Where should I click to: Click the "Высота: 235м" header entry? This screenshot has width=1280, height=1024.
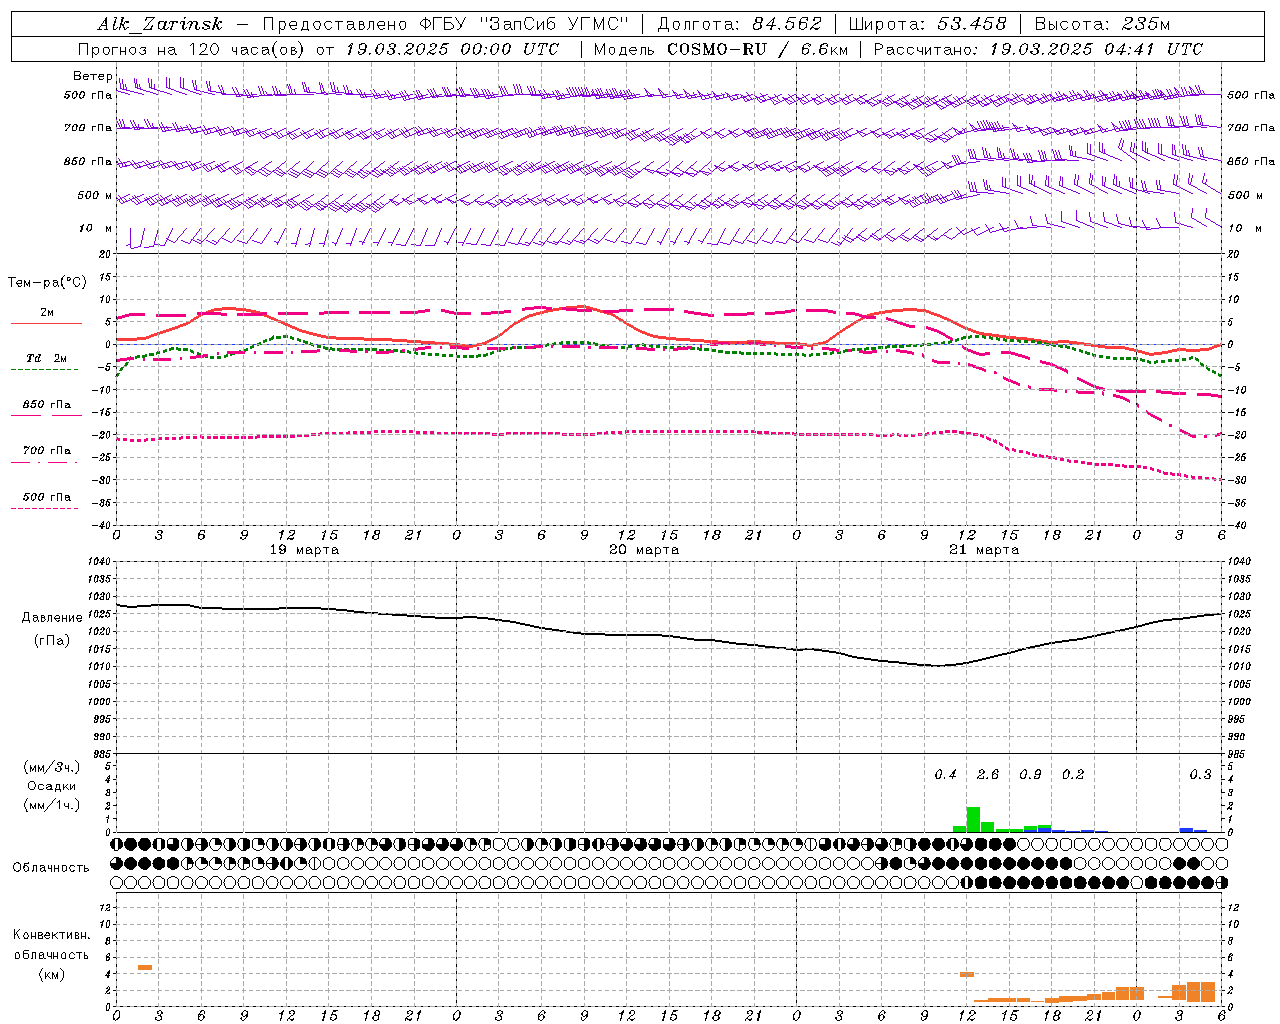[x=1101, y=24]
